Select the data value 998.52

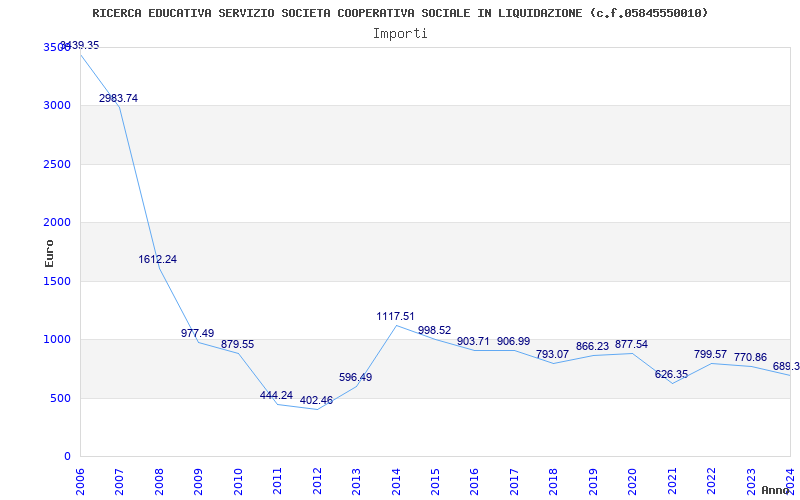tap(435, 330)
